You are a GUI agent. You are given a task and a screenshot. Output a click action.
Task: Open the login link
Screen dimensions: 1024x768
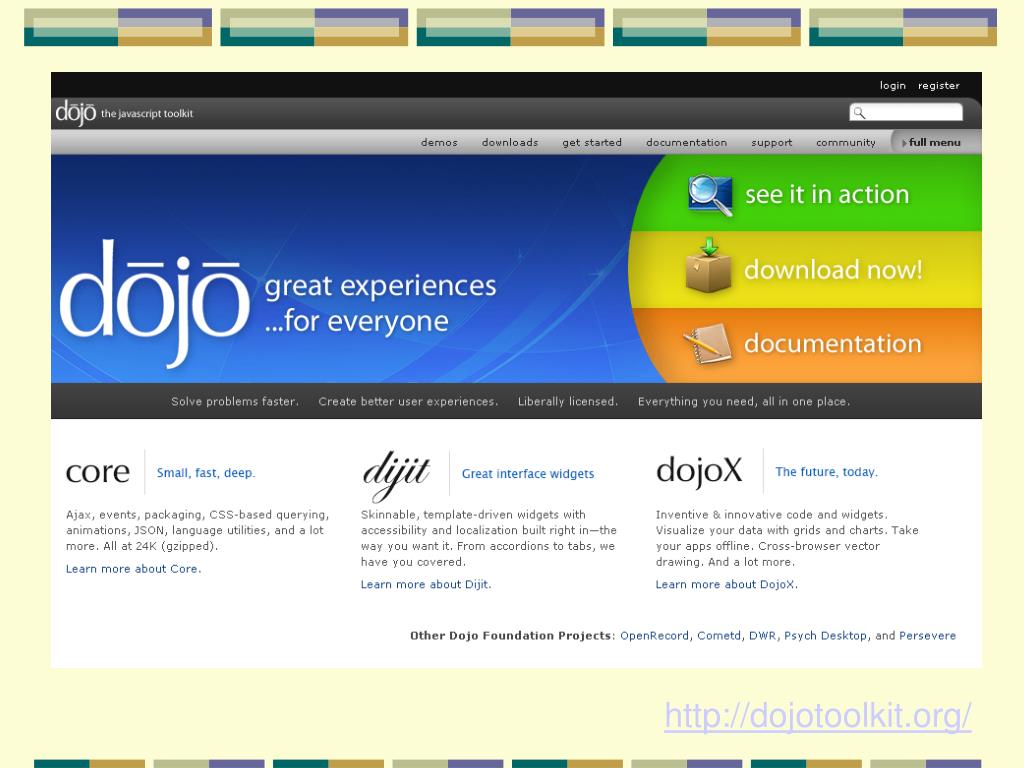[892, 86]
